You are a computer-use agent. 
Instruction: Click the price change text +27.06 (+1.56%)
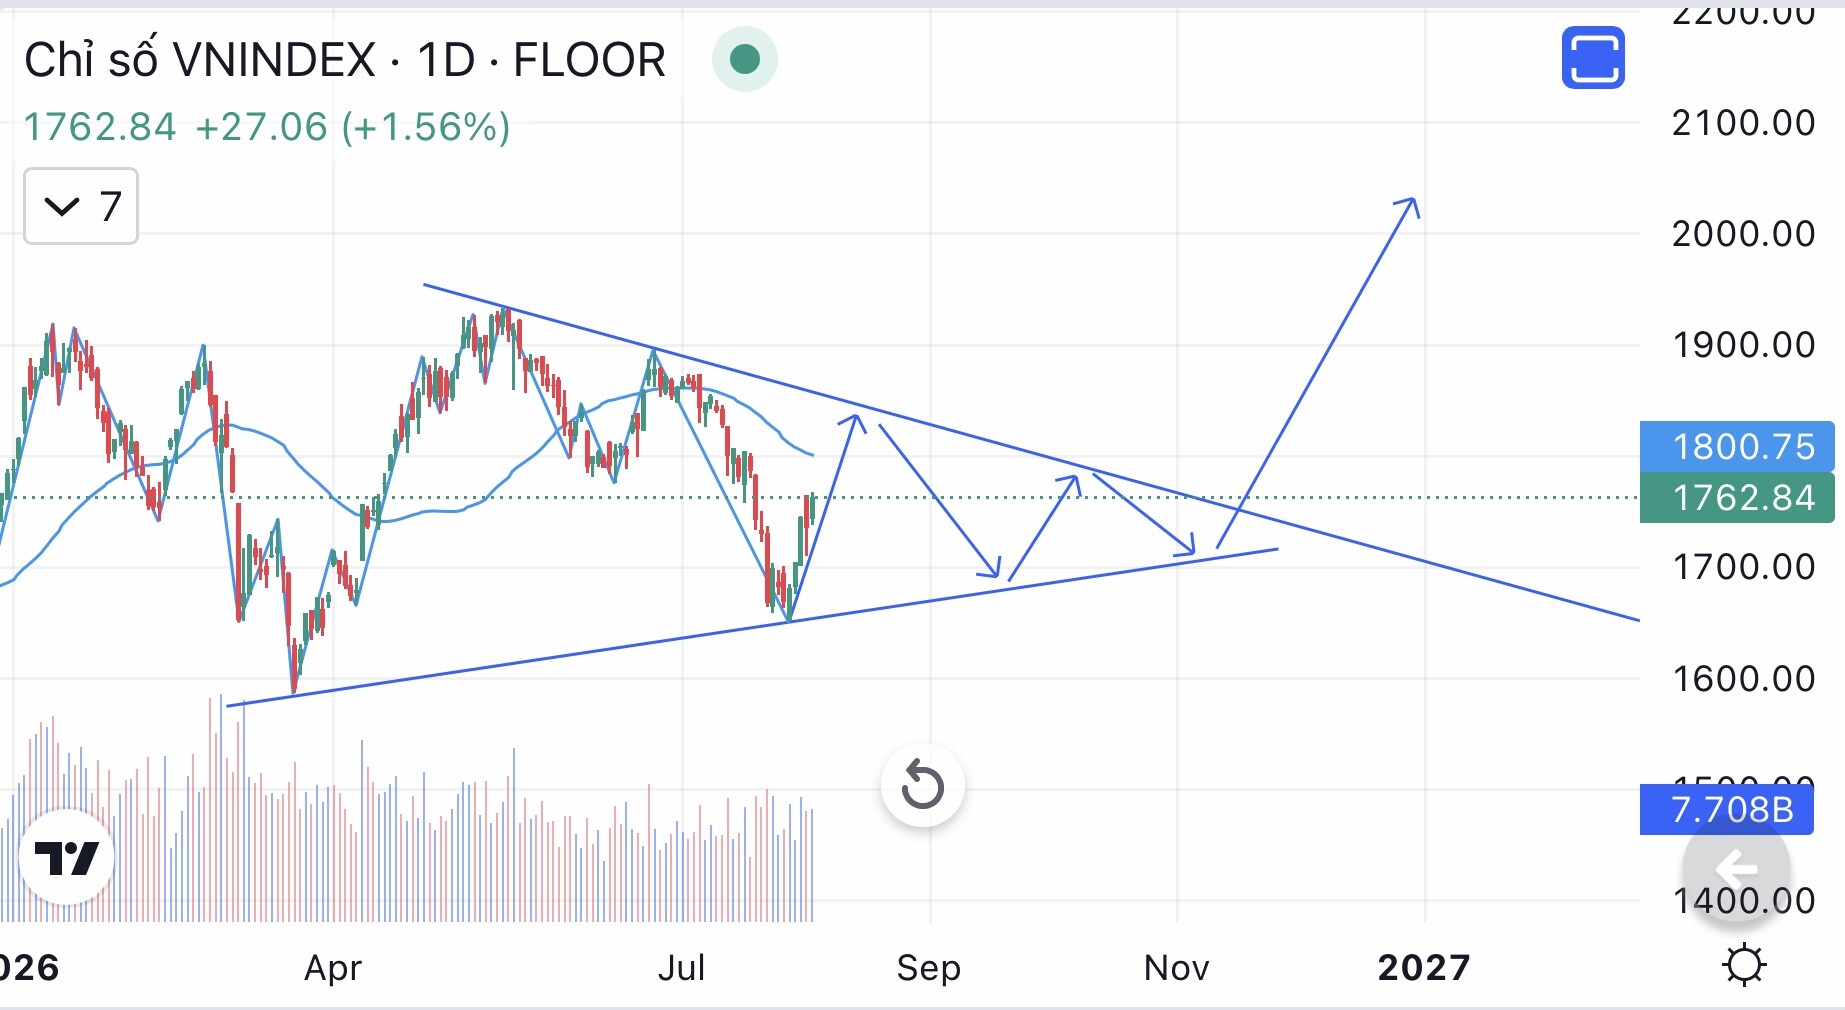pyautogui.click(x=352, y=127)
